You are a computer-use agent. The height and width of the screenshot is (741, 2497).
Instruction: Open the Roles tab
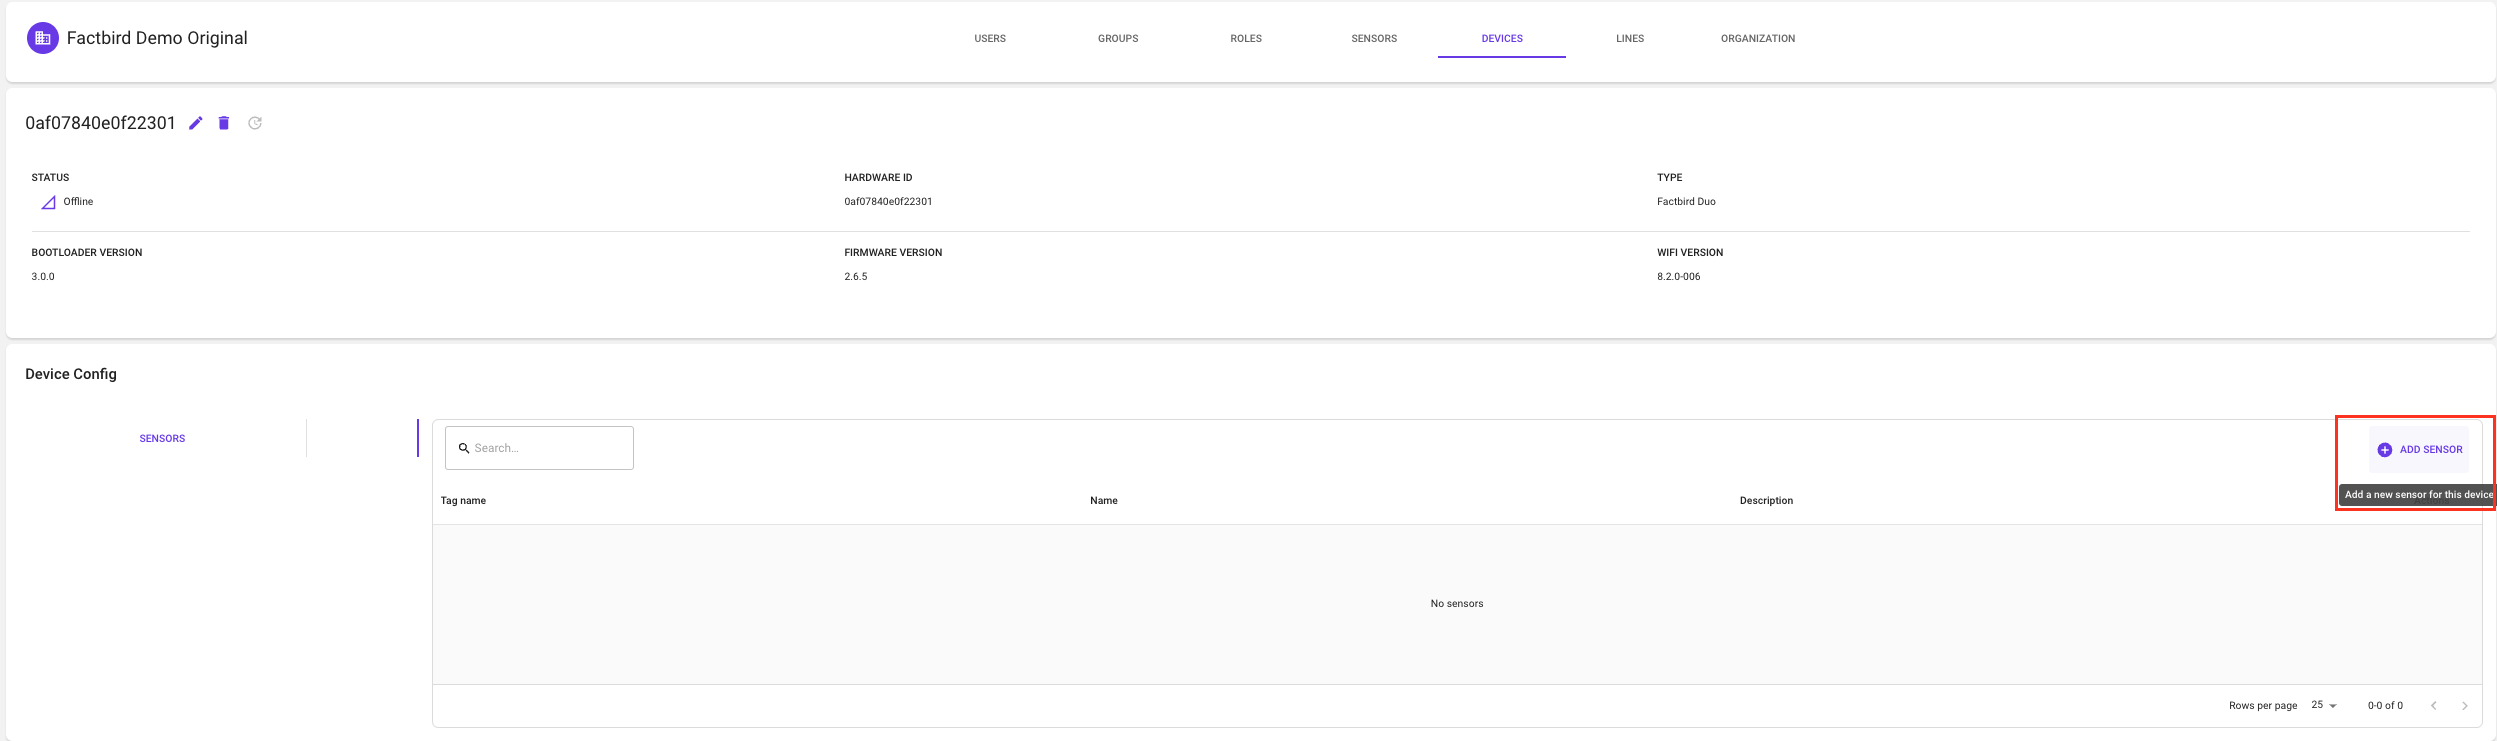[1246, 38]
